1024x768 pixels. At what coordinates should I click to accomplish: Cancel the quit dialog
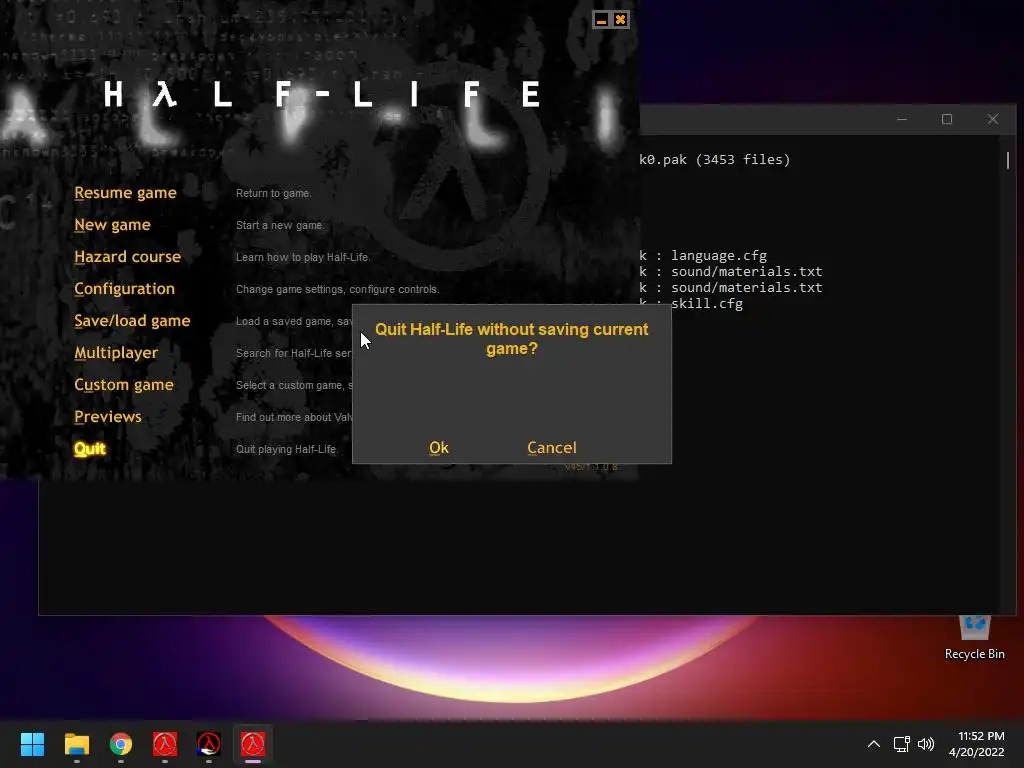point(552,448)
